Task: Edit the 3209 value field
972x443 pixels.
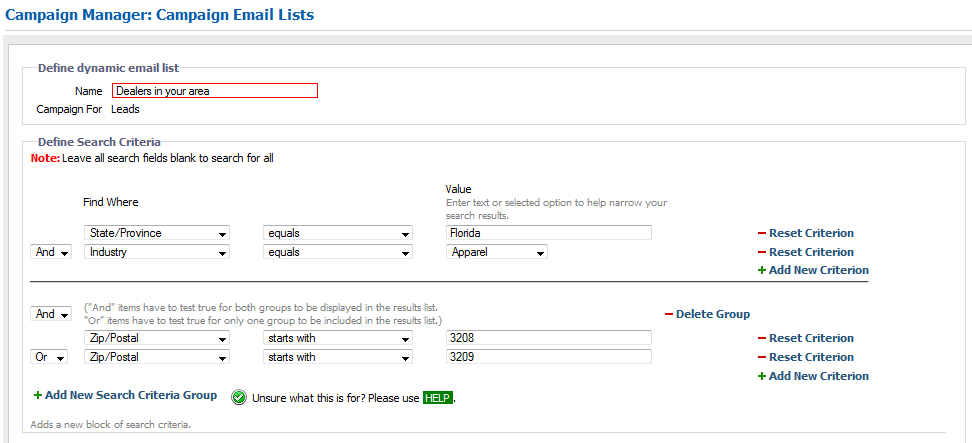Action: point(548,357)
